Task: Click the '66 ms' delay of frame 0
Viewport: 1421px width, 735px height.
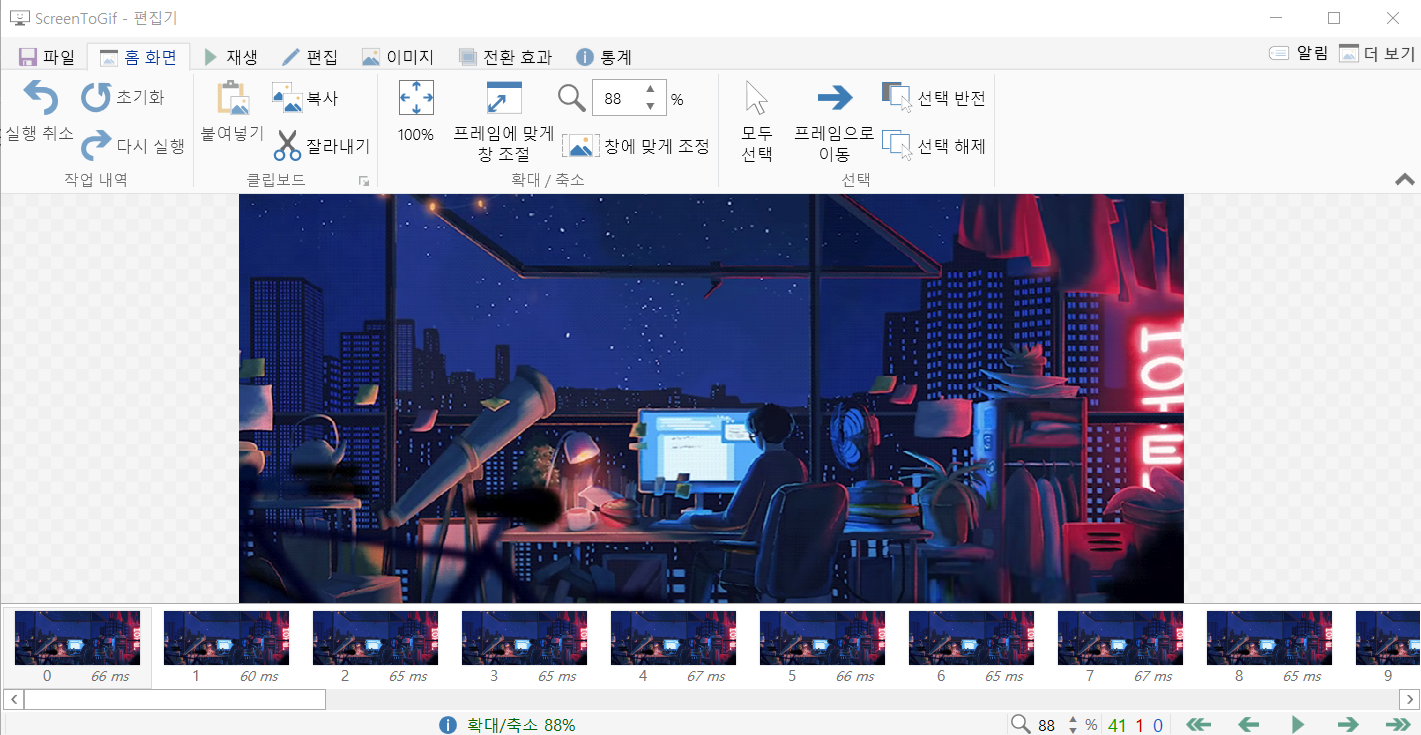Action: click(x=110, y=677)
